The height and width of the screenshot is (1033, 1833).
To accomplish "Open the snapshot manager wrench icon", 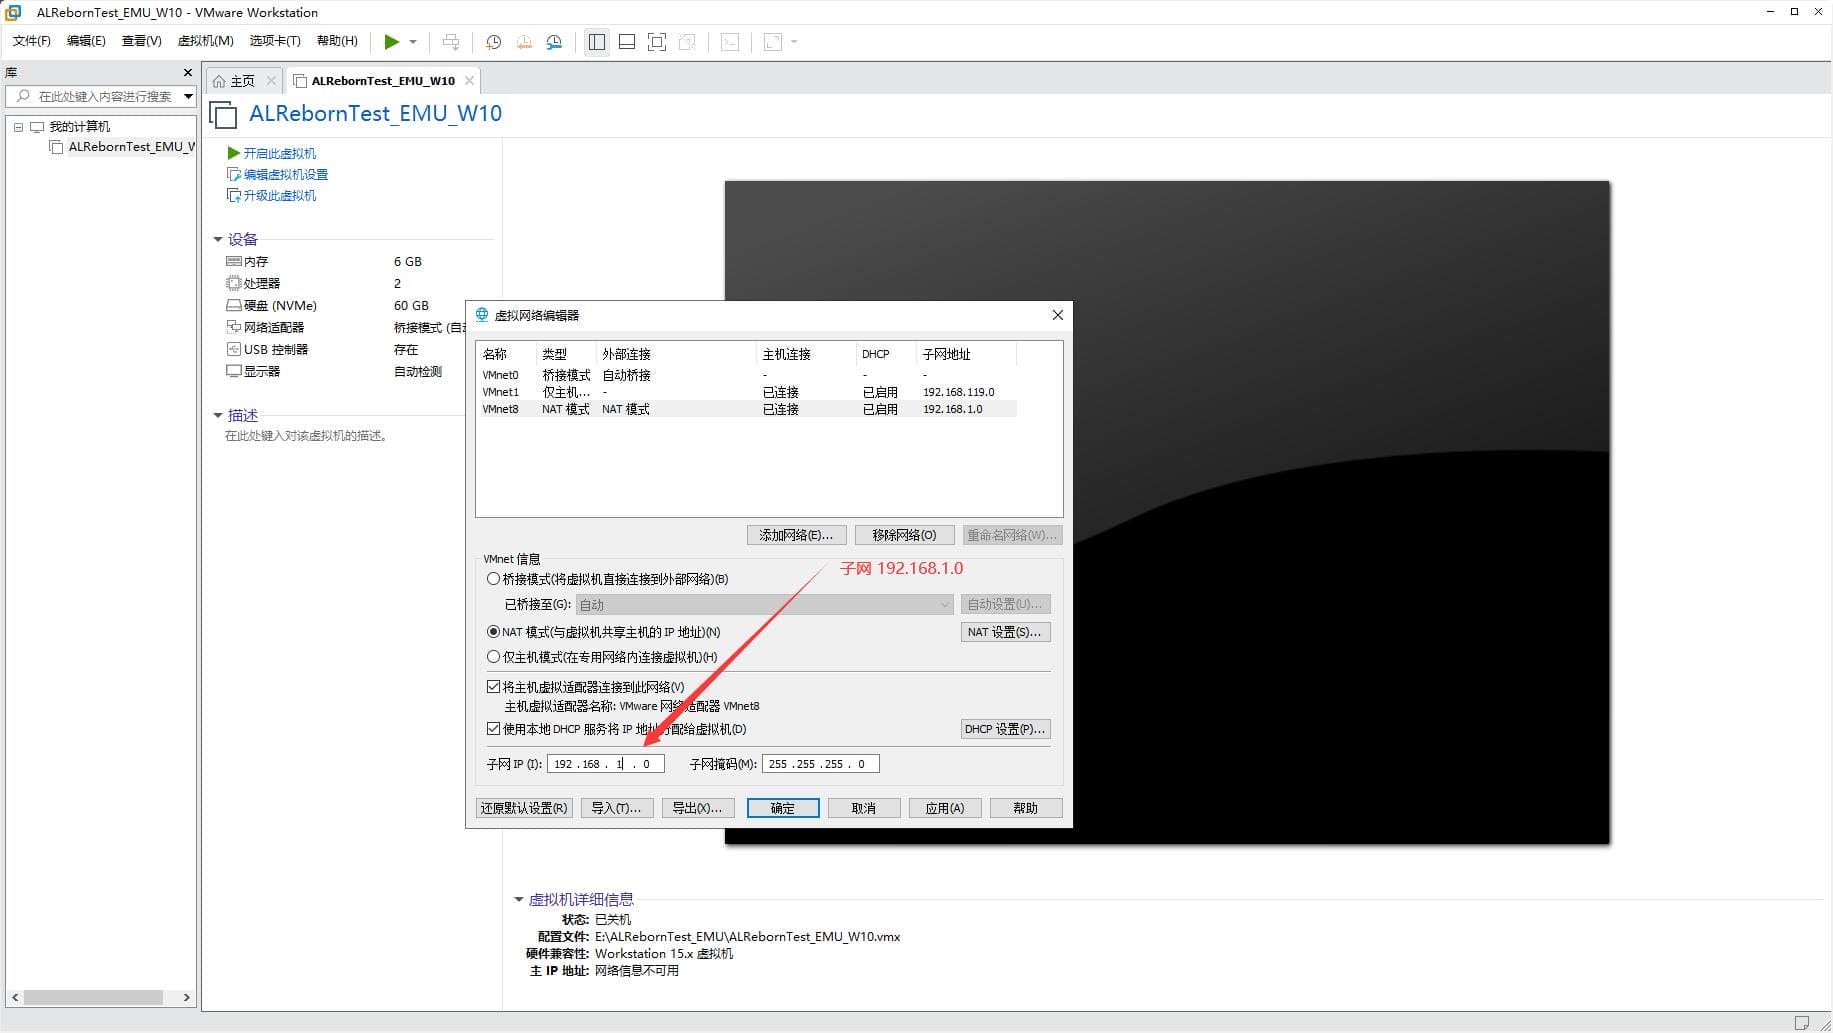I will 554,42.
